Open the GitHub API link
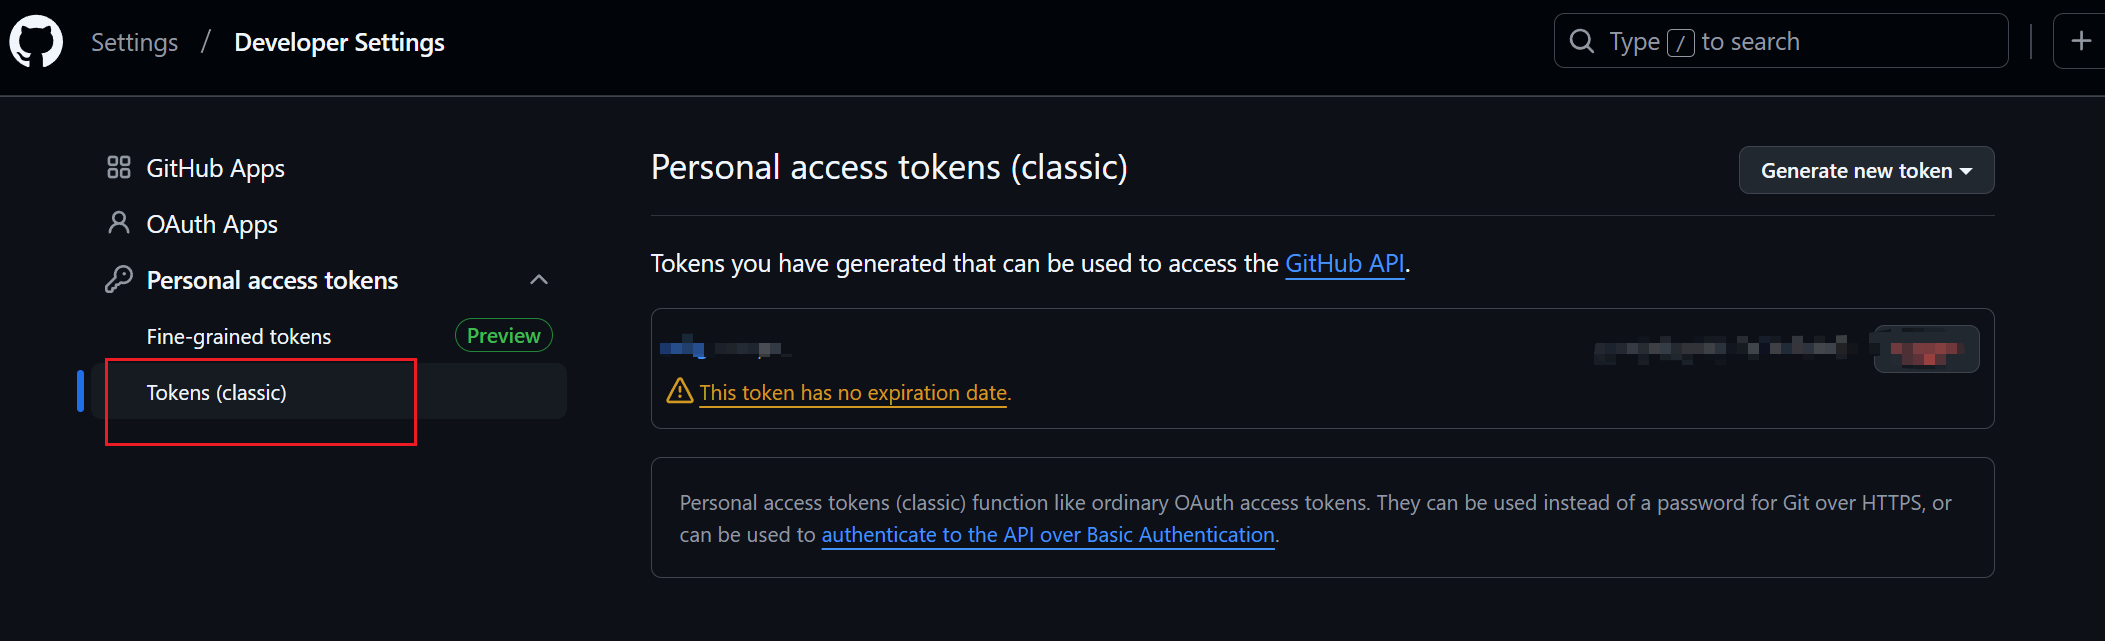Viewport: 2105px width, 641px height. coord(1344,263)
